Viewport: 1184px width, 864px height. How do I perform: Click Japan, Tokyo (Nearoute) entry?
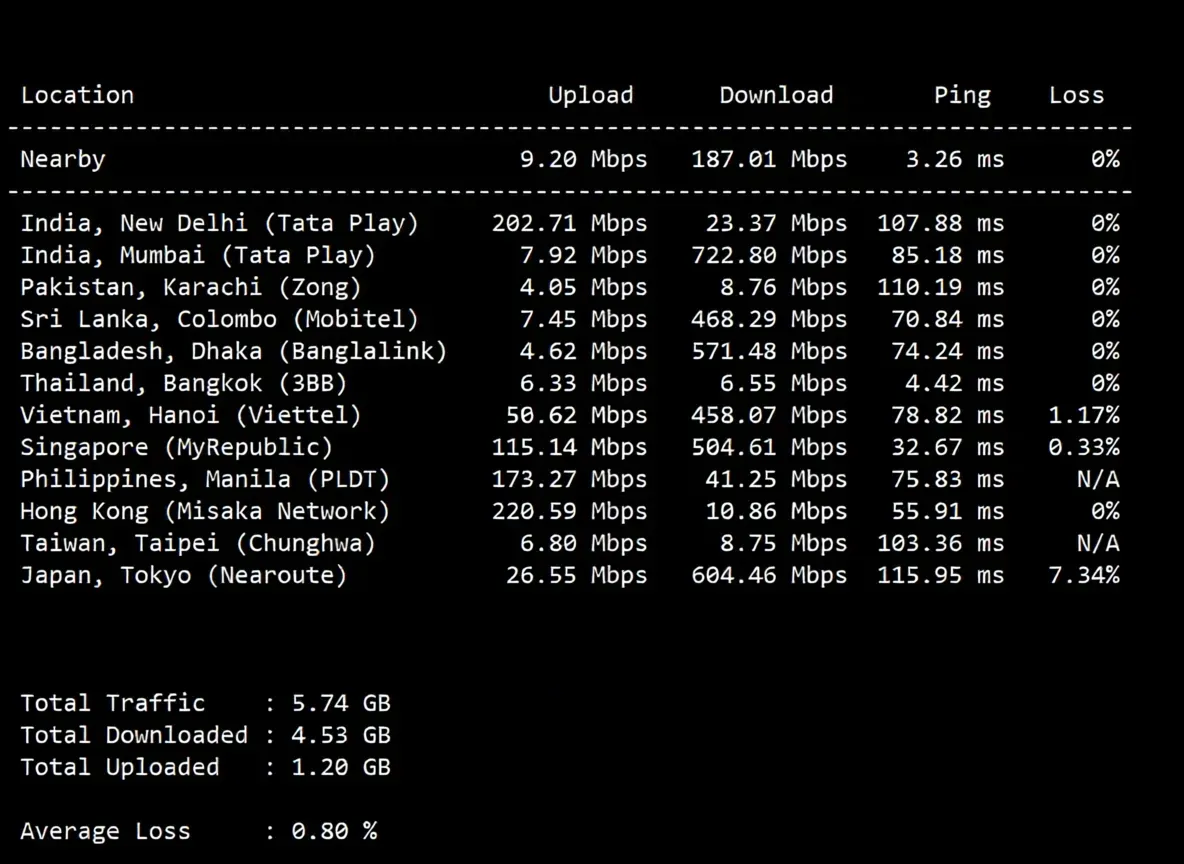[x=183, y=575]
